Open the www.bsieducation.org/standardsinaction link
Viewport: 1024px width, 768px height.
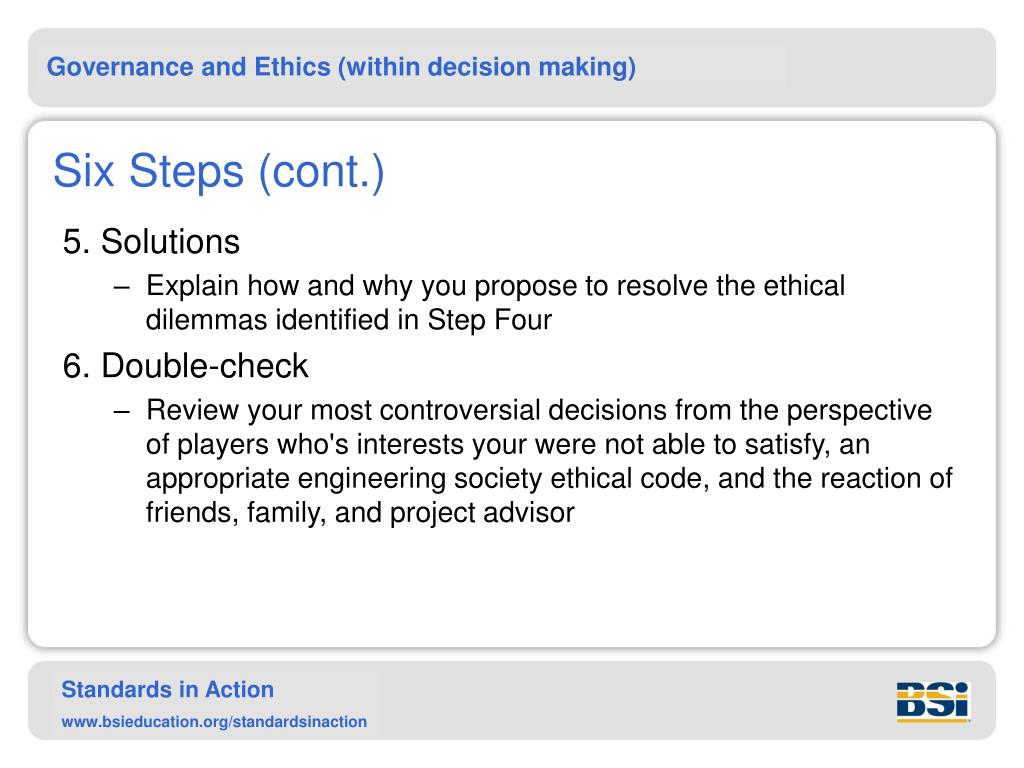(214, 722)
